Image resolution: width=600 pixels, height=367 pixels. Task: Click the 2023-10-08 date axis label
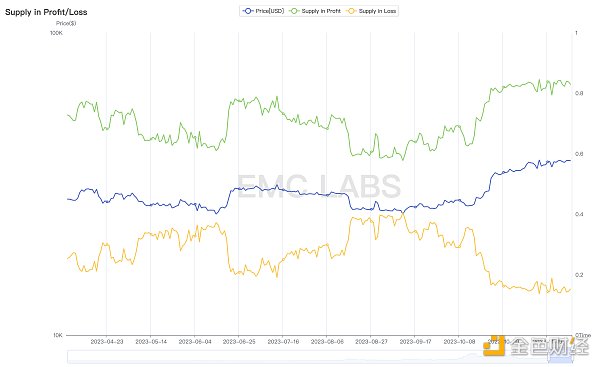459,341
